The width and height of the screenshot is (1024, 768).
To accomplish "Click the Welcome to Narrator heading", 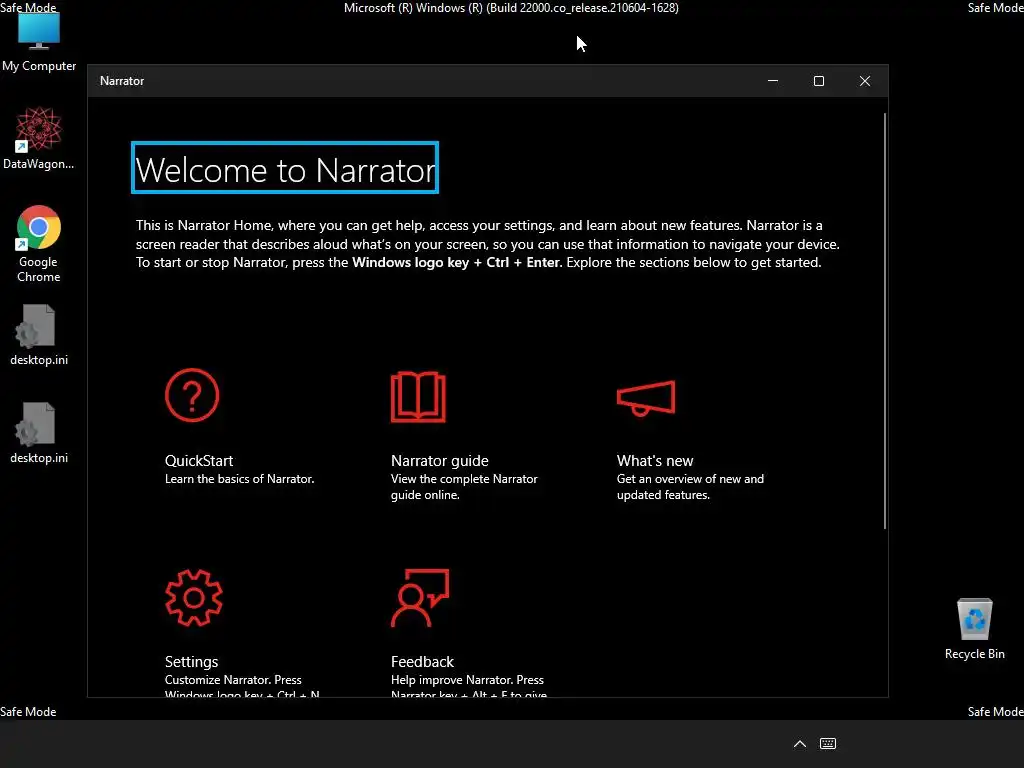I will pyautogui.click(x=285, y=168).
